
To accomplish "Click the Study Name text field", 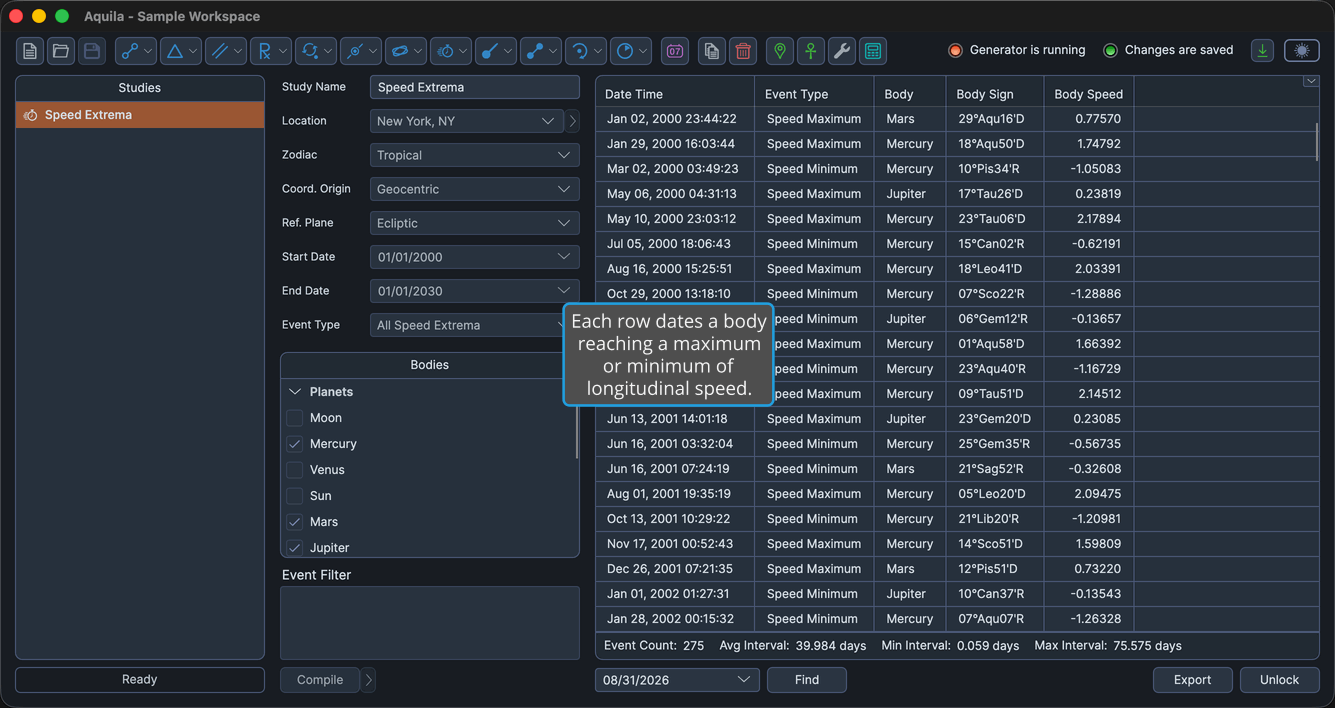I will [x=475, y=87].
